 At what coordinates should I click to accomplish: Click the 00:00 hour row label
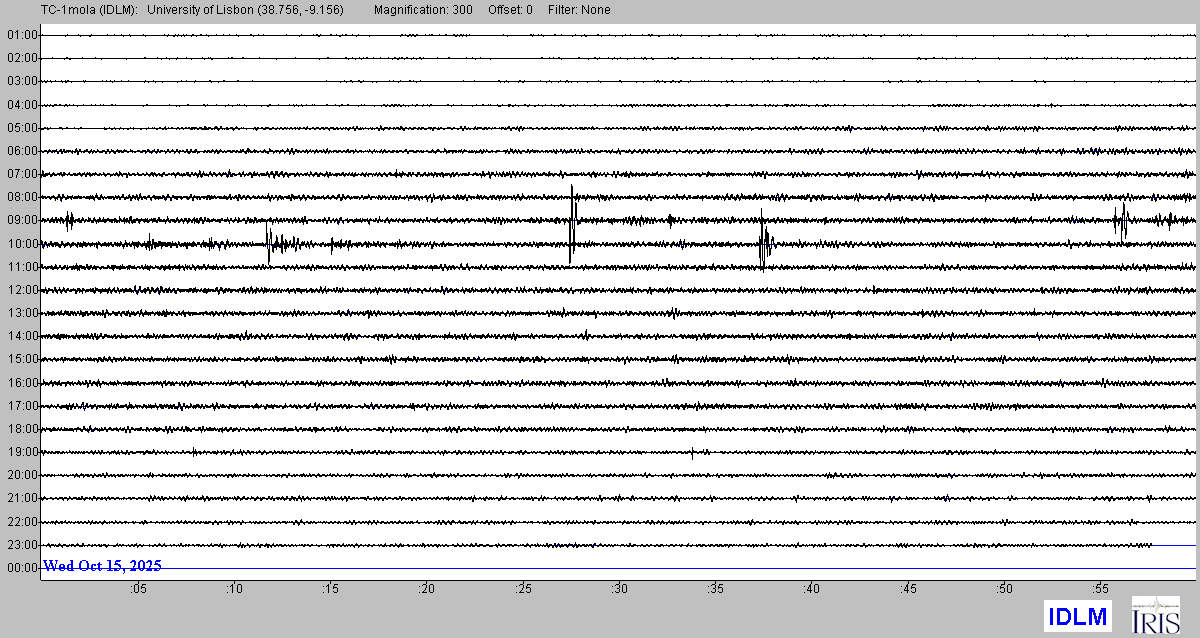21,568
